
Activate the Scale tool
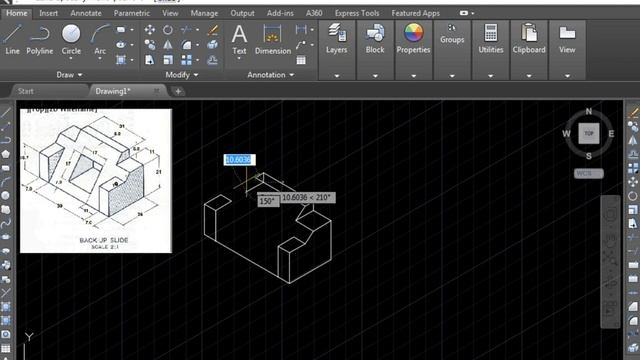coord(168,60)
